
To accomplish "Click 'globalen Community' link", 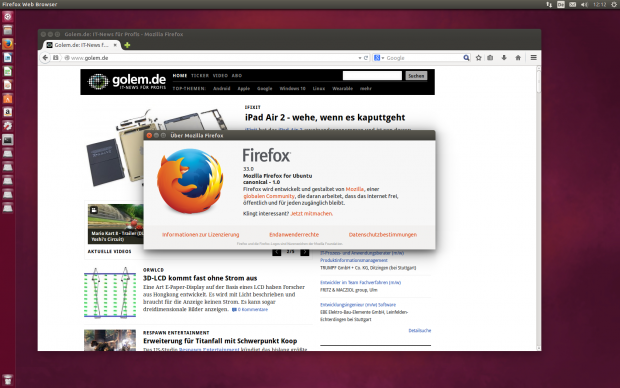I will coord(269,196).
